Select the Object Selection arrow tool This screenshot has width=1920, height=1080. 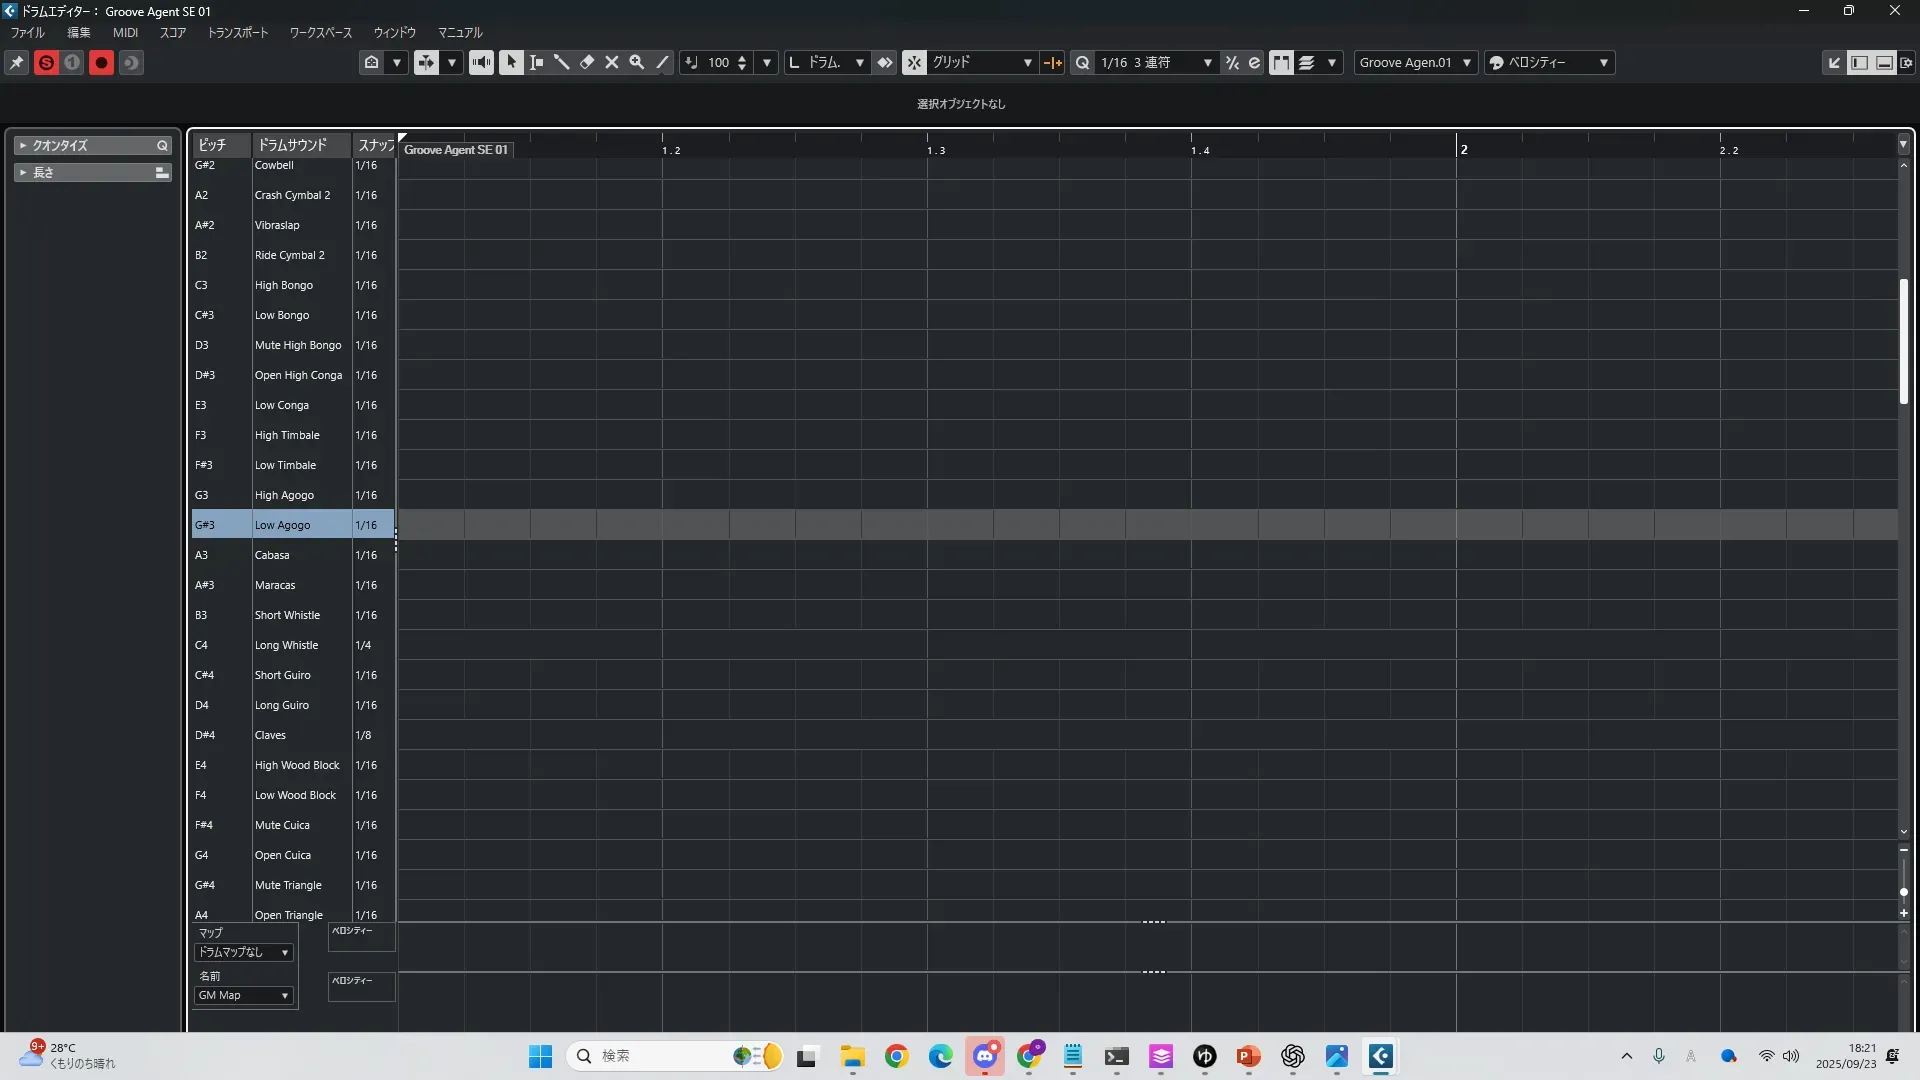(x=511, y=62)
